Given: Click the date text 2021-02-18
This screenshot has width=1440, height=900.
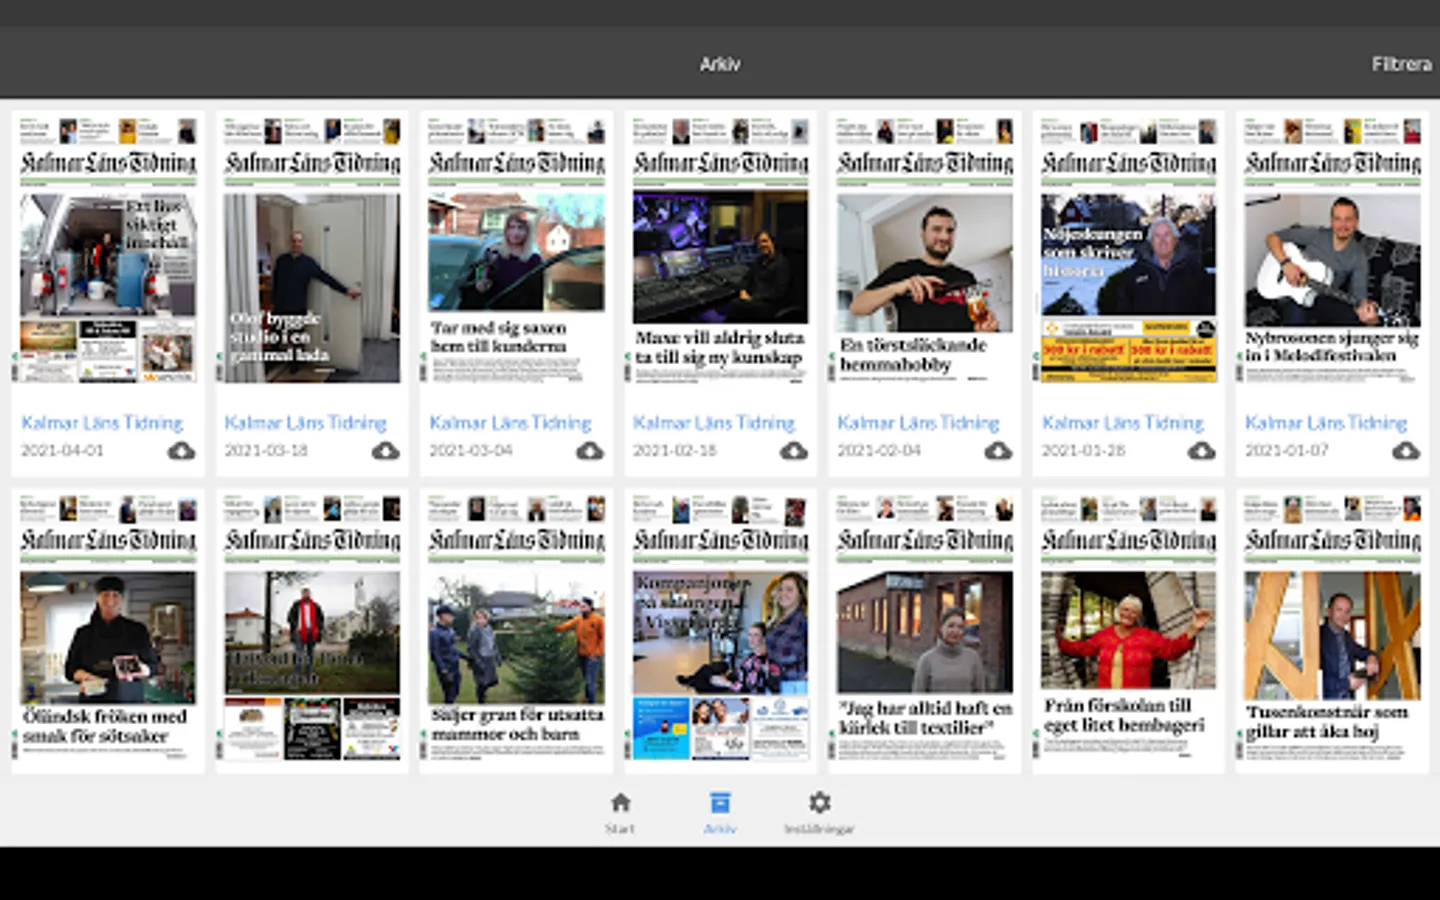Looking at the screenshot, I should click(x=675, y=451).
